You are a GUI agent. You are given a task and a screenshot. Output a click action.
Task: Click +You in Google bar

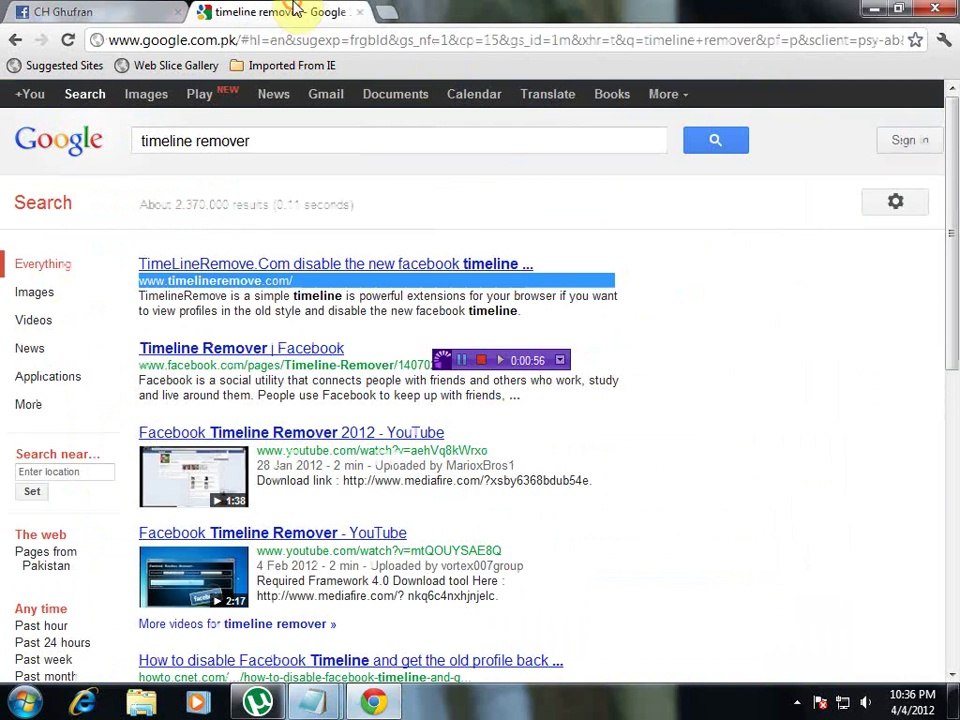tap(30, 94)
